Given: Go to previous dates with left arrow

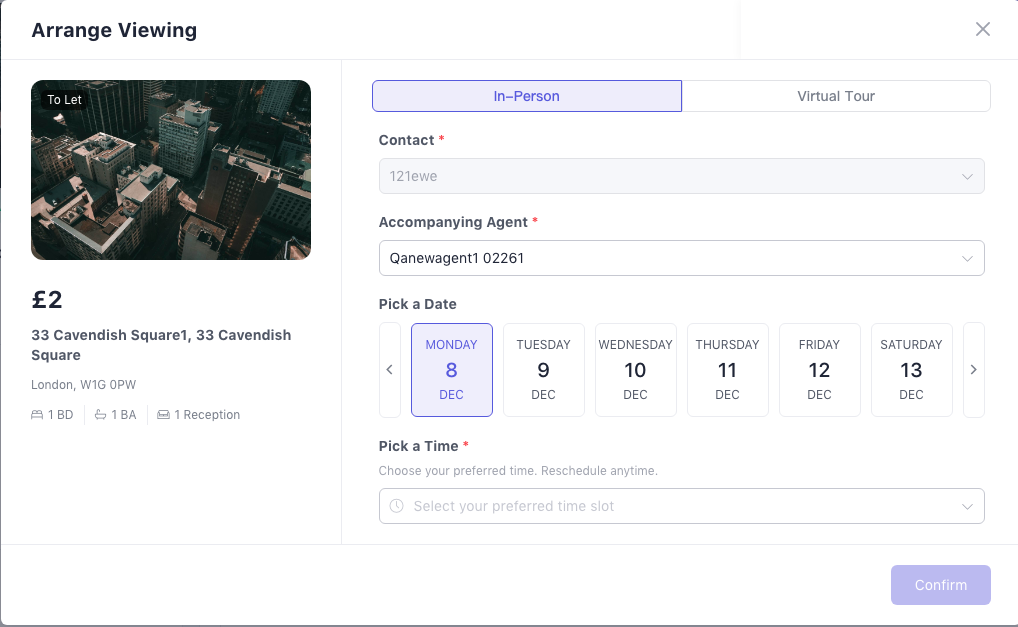Looking at the screenshot, I should coord(390,369).
